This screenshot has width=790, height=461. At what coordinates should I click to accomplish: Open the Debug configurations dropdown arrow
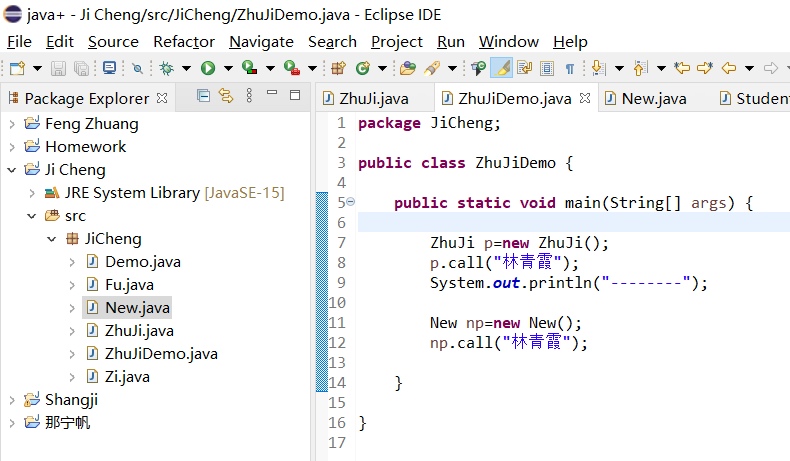(186, 68)
